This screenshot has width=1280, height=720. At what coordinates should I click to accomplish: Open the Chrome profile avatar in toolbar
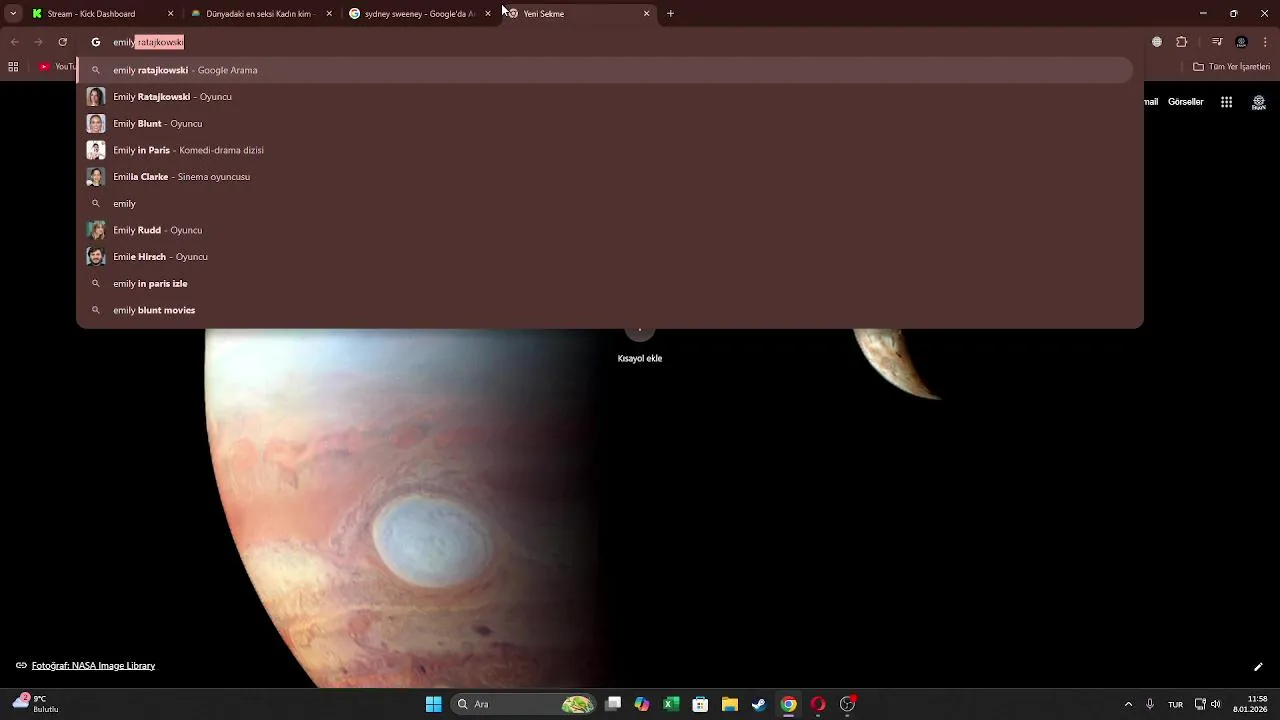click(x=1242, y=42)
